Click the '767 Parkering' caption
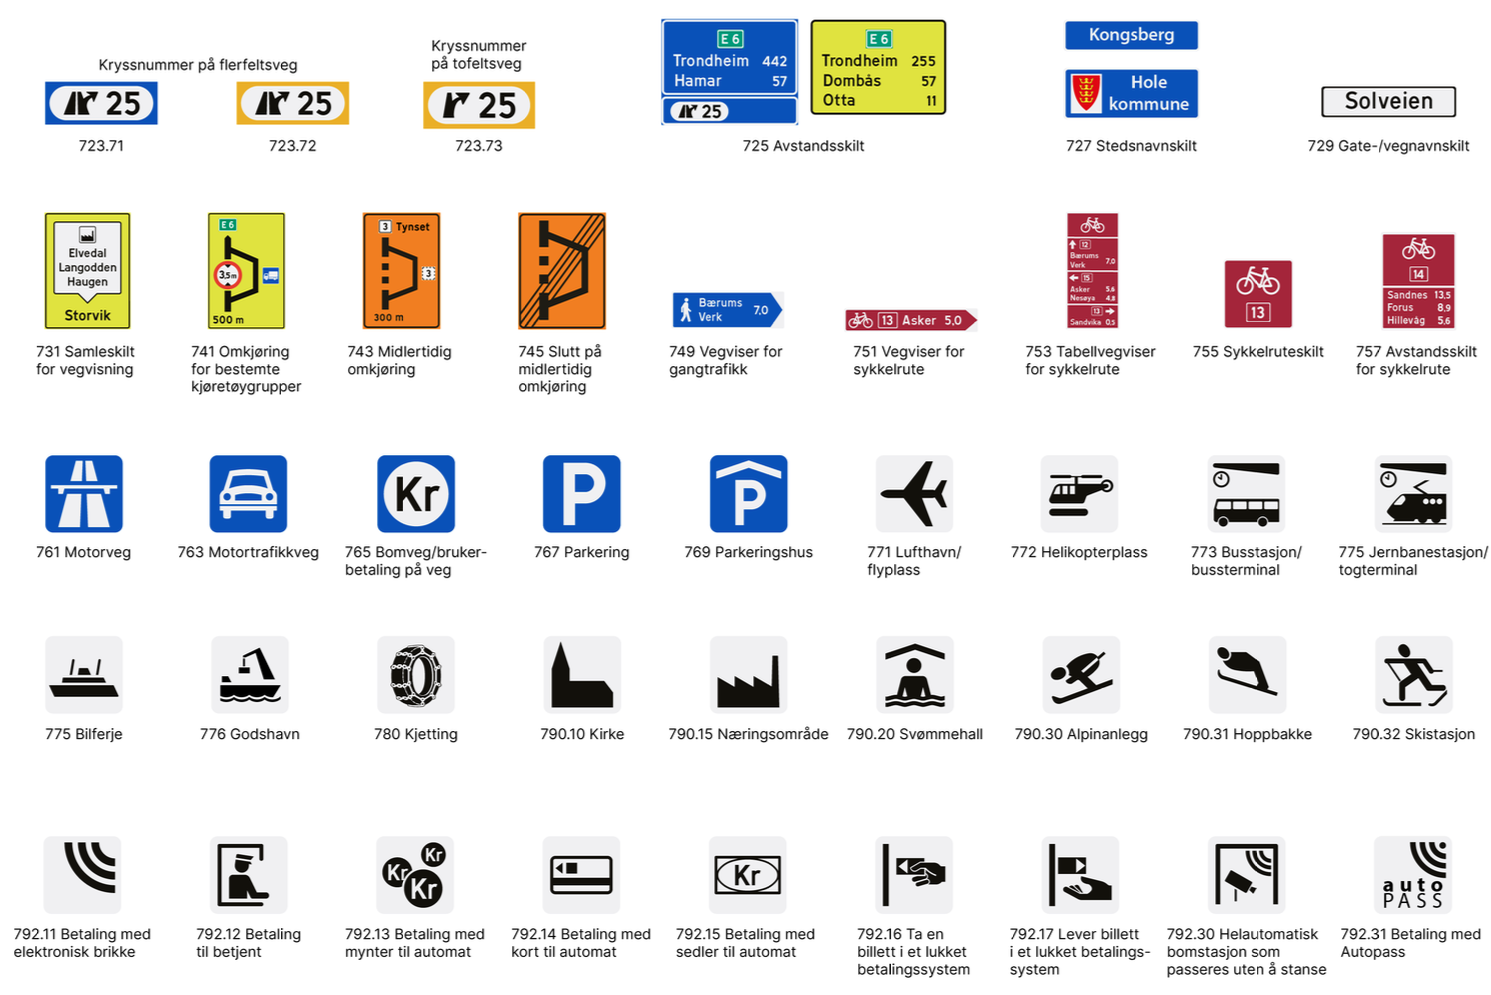 point(582,552)
